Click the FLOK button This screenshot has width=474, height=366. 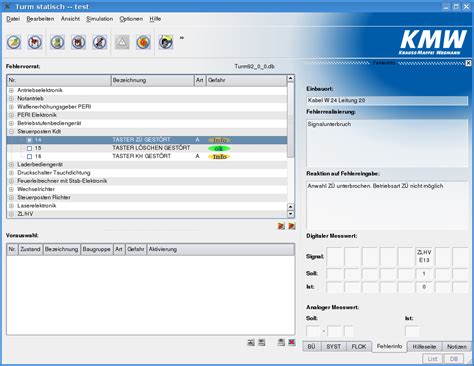pyautogui.click(x=359, y=347)
